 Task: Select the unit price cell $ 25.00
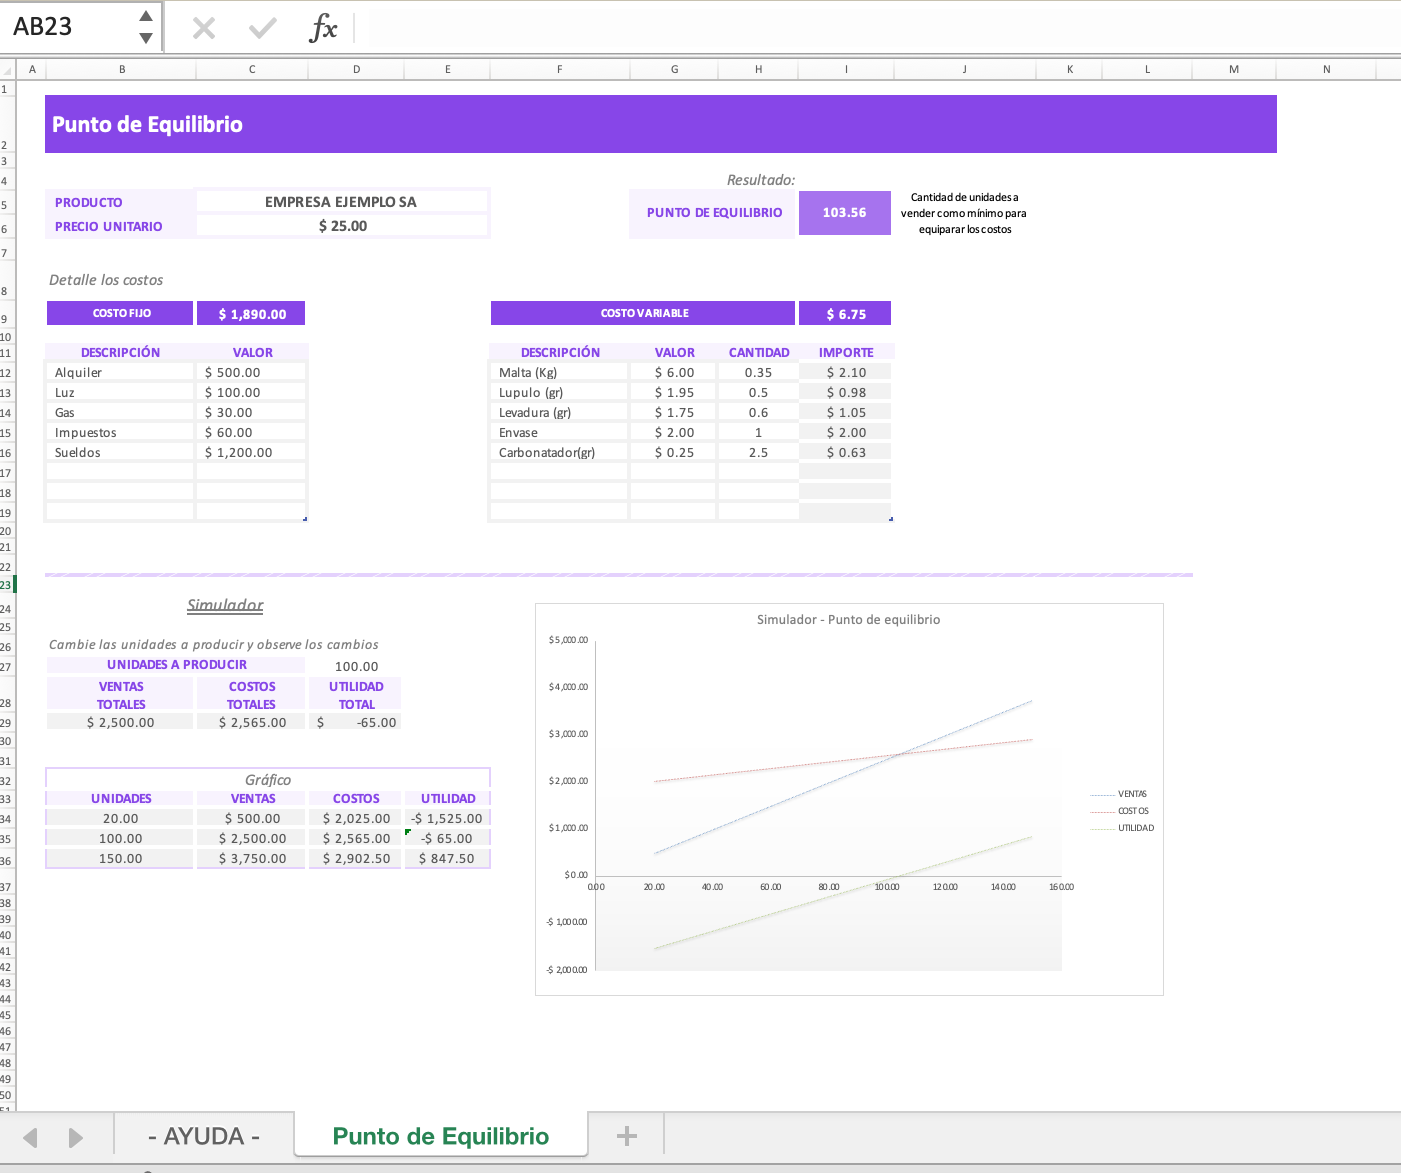[342, 226]
